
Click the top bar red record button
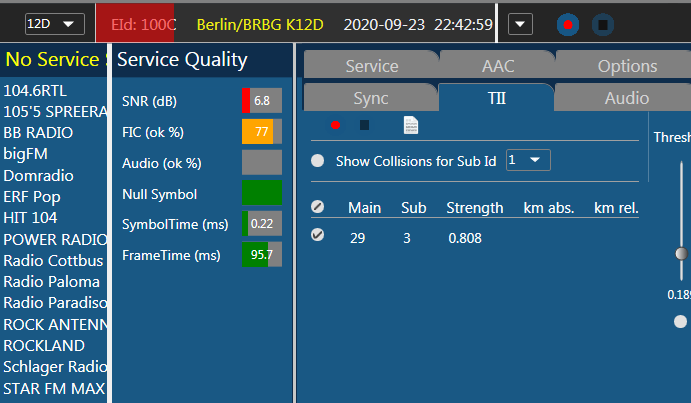click(568, 23)
